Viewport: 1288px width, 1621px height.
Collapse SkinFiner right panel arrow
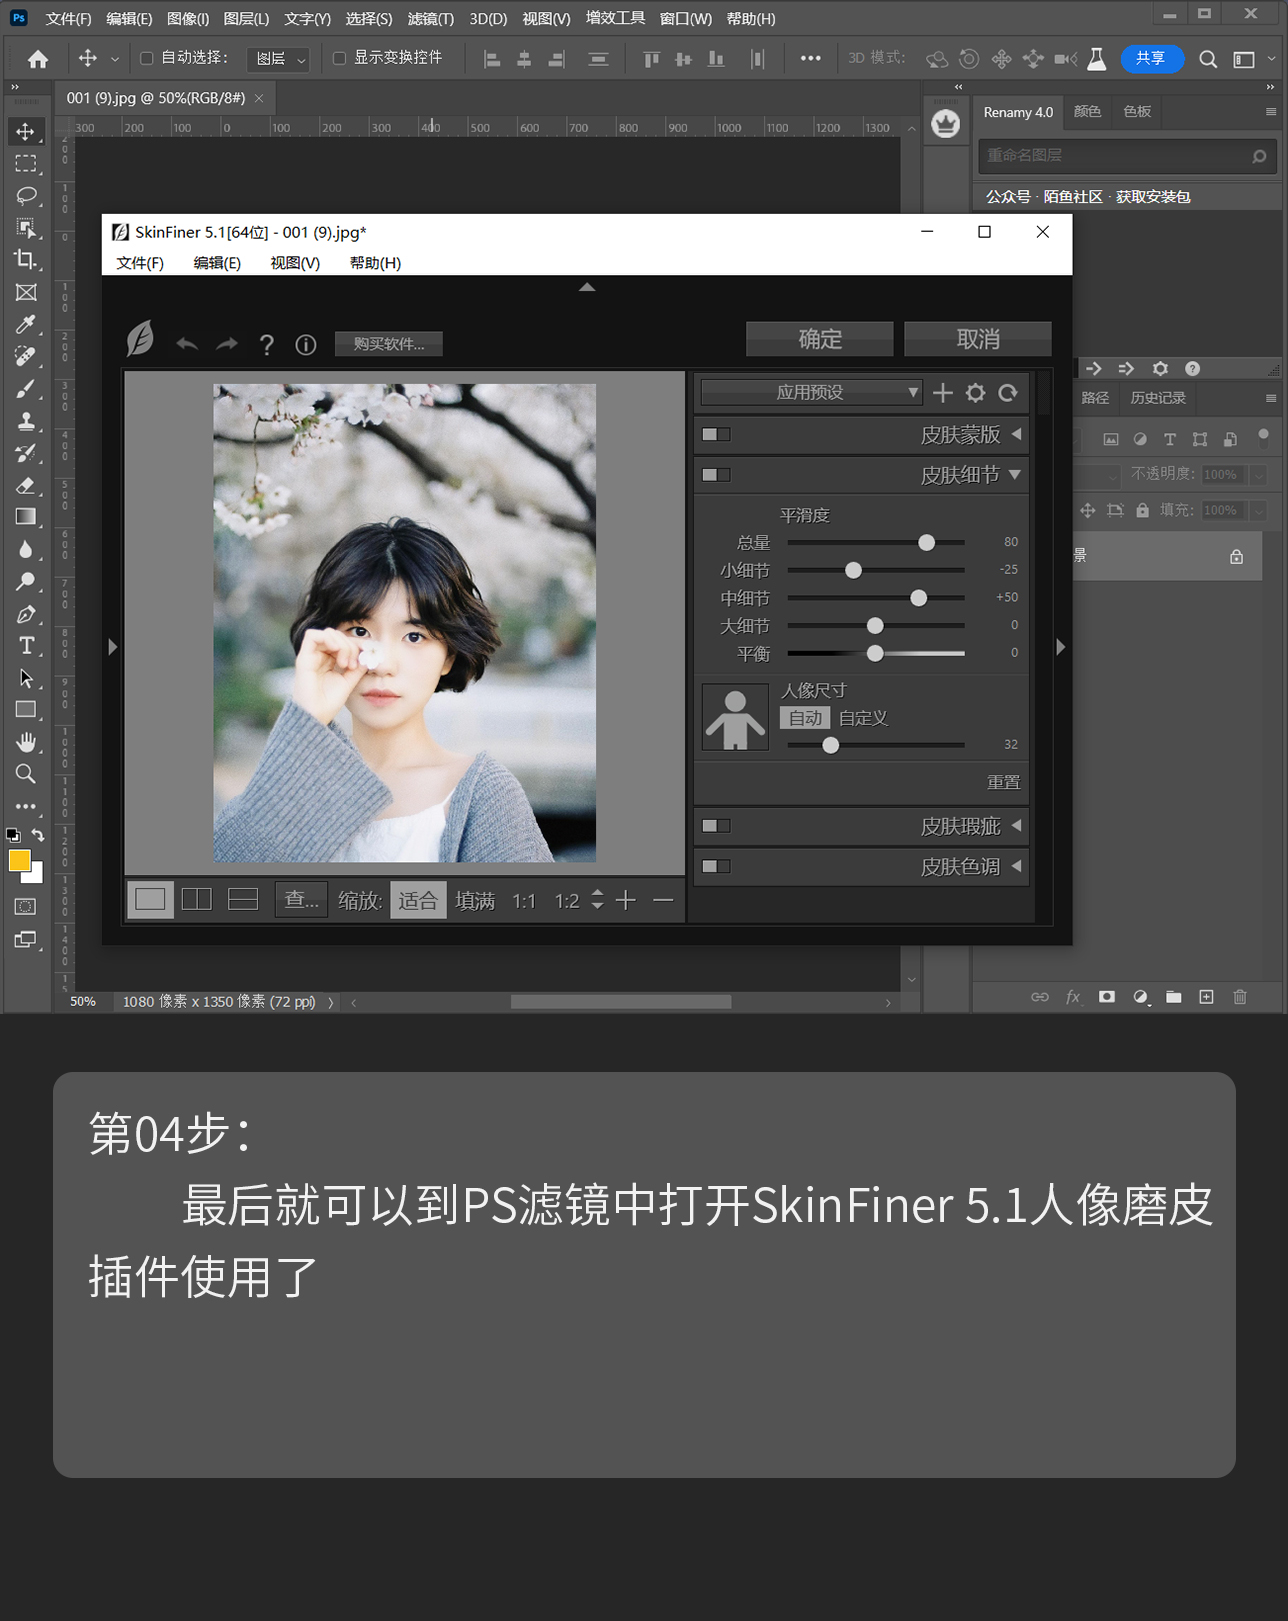point(1061,647)
